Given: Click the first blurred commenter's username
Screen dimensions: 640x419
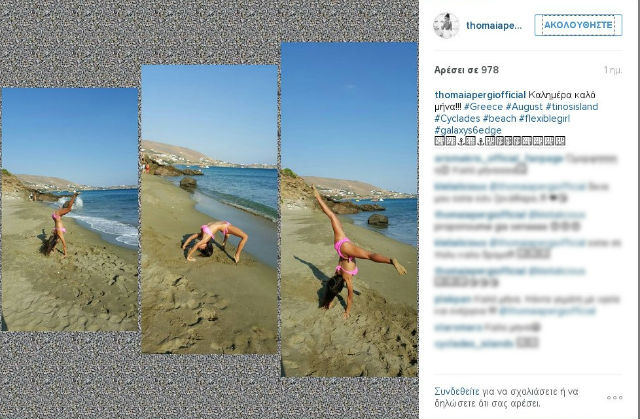Looking at the screenshot, I should click(499, 159).
